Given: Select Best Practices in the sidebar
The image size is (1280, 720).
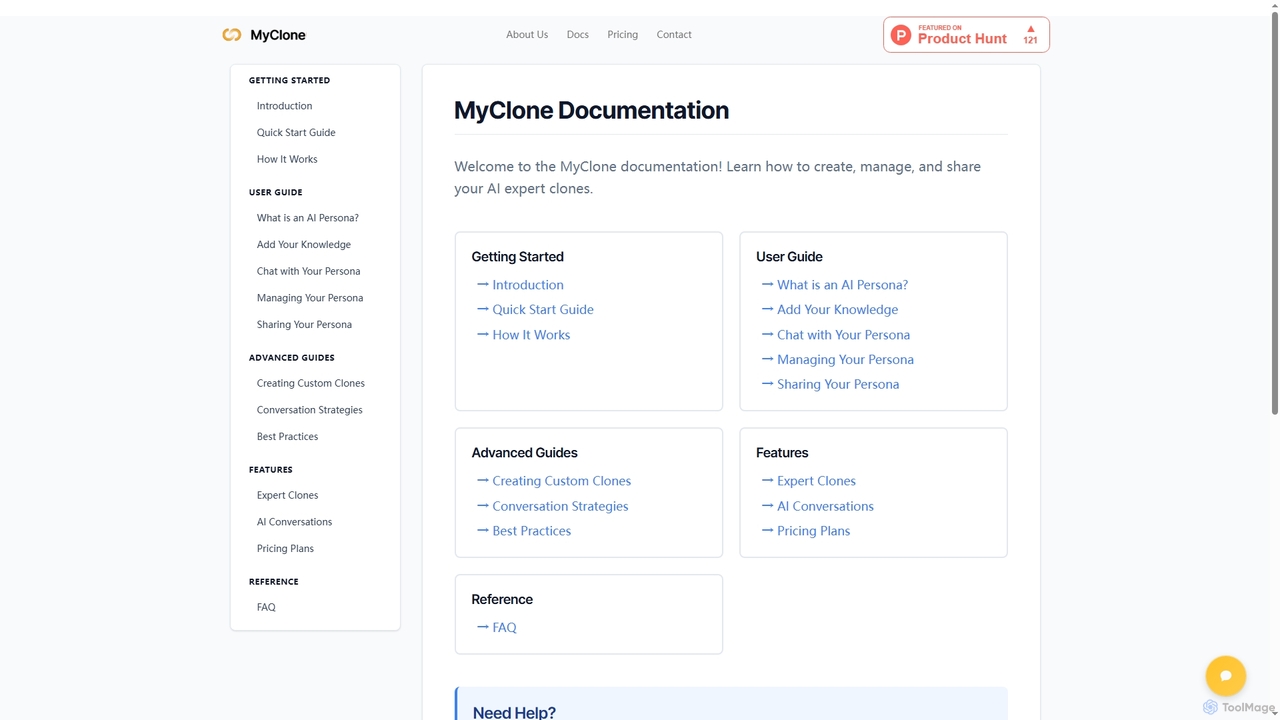Looking at the screenshot, I should coord(287,437).
